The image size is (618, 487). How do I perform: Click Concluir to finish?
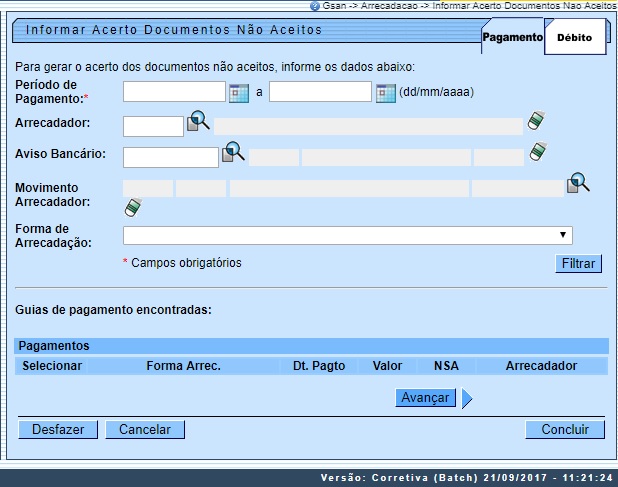[x=565, y=429]
